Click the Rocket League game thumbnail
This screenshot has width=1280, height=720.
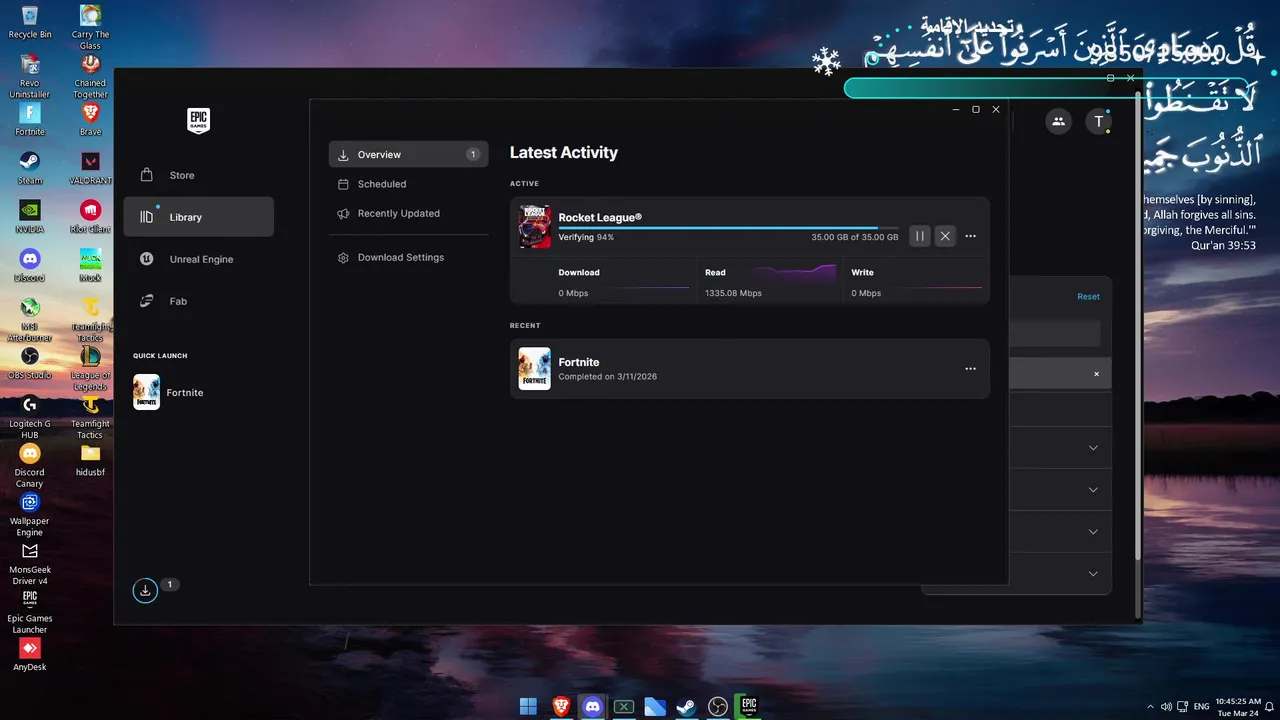(534, 226)
